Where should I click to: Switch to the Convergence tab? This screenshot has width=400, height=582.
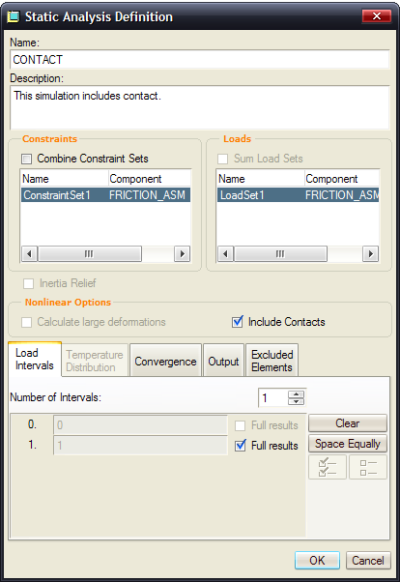pyautogui.click(x=165, y=361)
